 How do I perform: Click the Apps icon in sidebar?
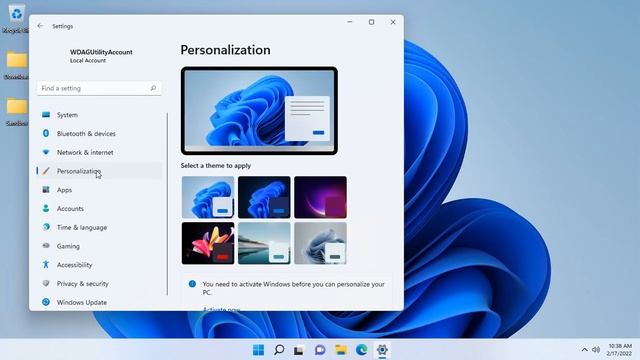coord(46,190)
